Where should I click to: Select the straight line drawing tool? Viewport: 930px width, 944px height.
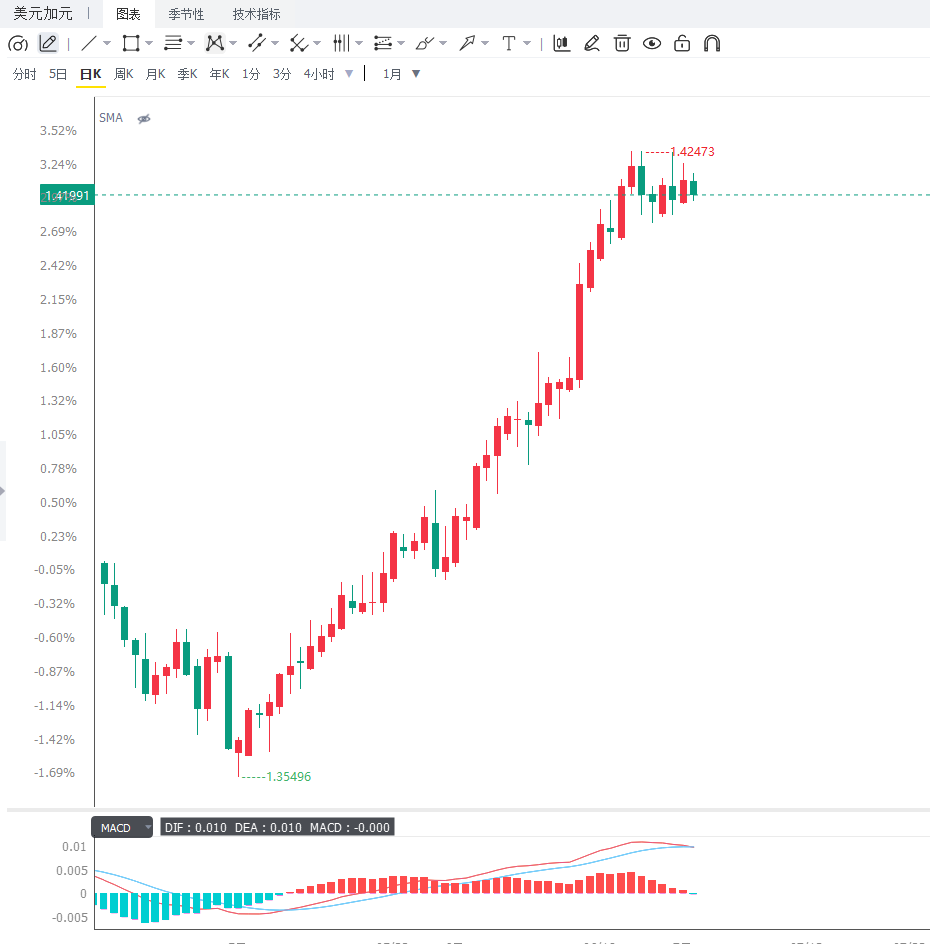coord(89,43)
